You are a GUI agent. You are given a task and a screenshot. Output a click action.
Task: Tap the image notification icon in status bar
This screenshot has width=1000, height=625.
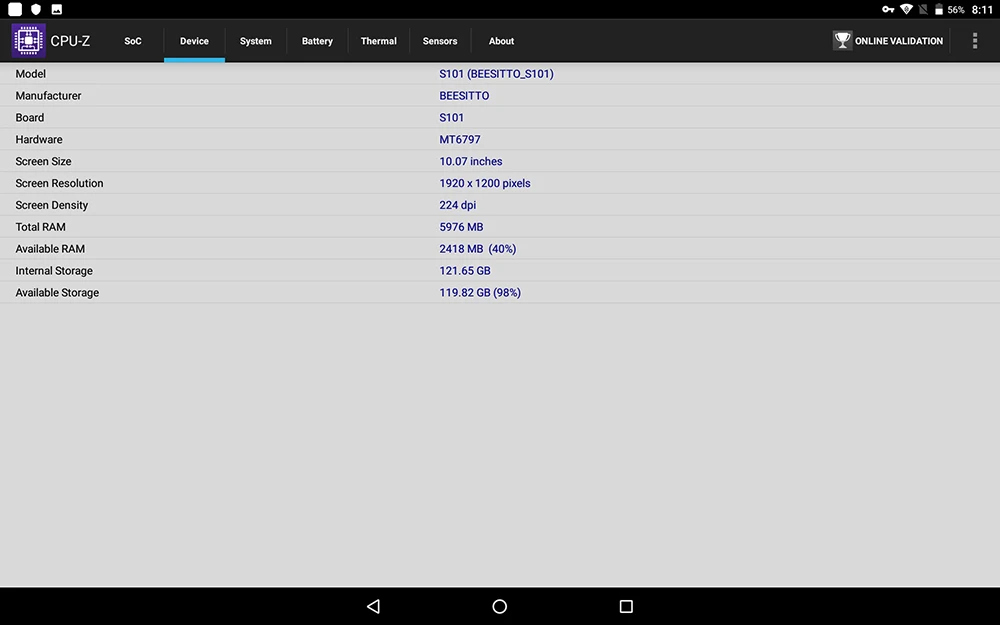click(x=57, y=9)
